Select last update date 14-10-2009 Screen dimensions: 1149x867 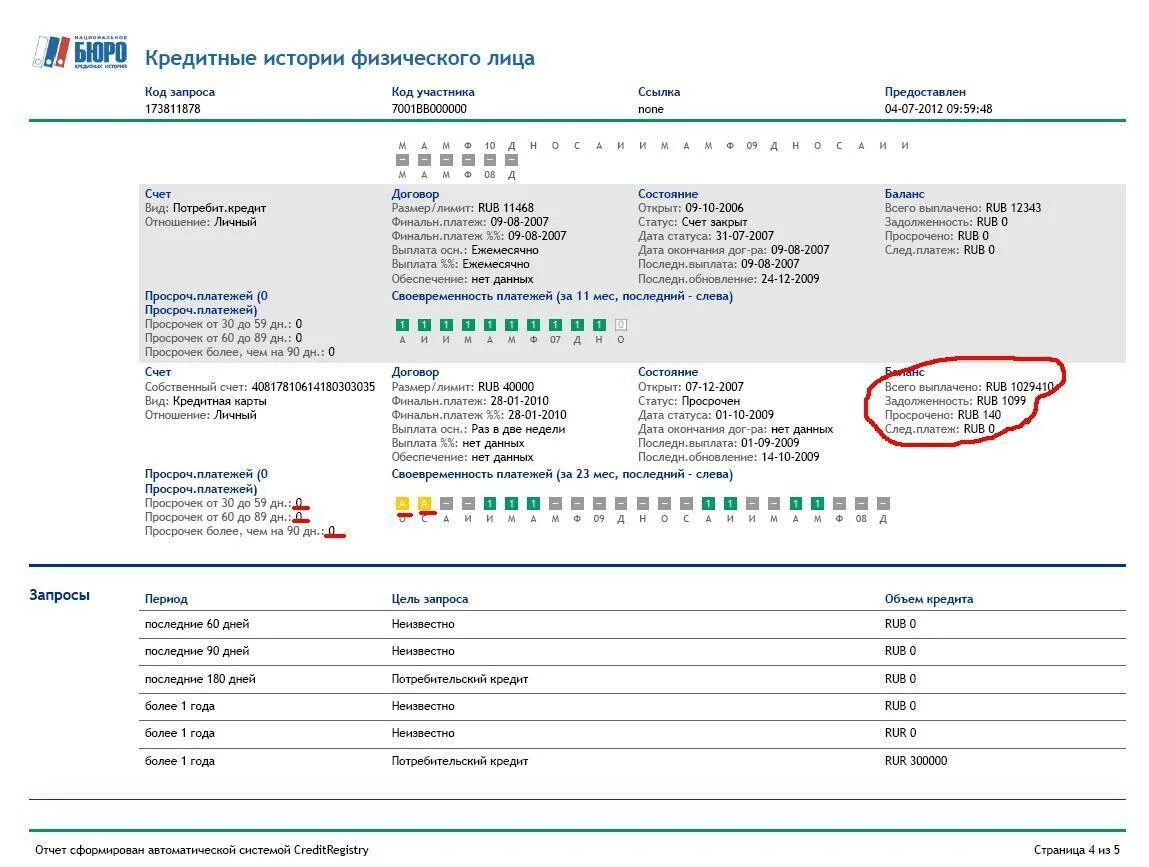790,457
